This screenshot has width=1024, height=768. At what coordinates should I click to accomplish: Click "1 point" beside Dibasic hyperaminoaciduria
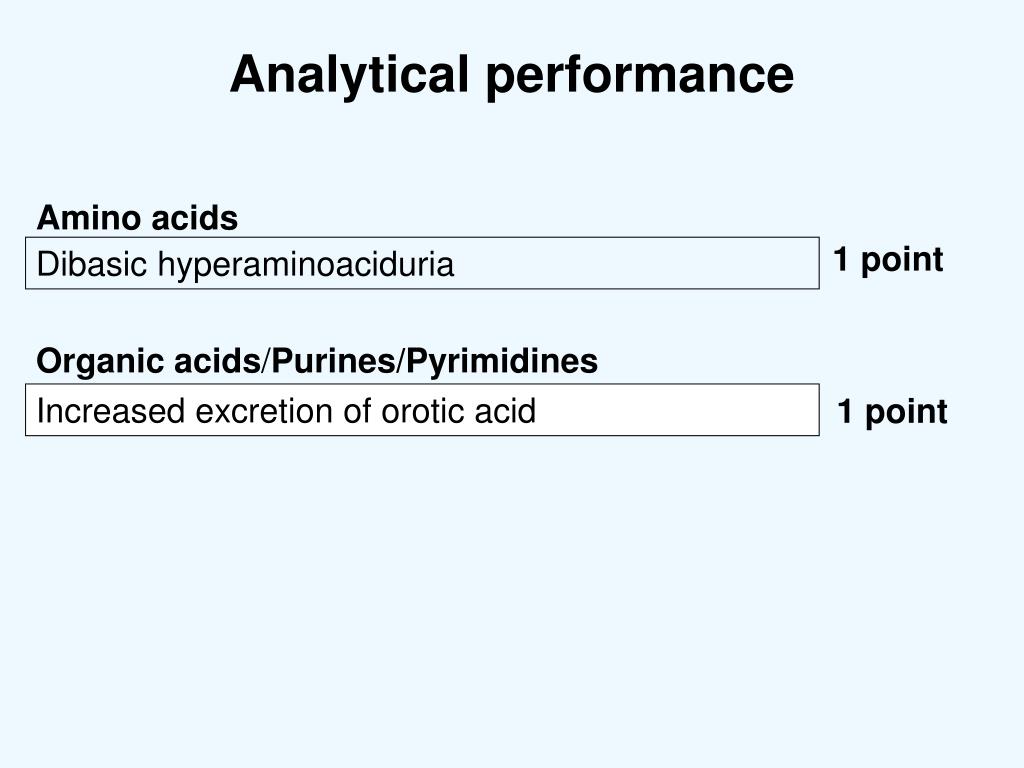point(888,260)
